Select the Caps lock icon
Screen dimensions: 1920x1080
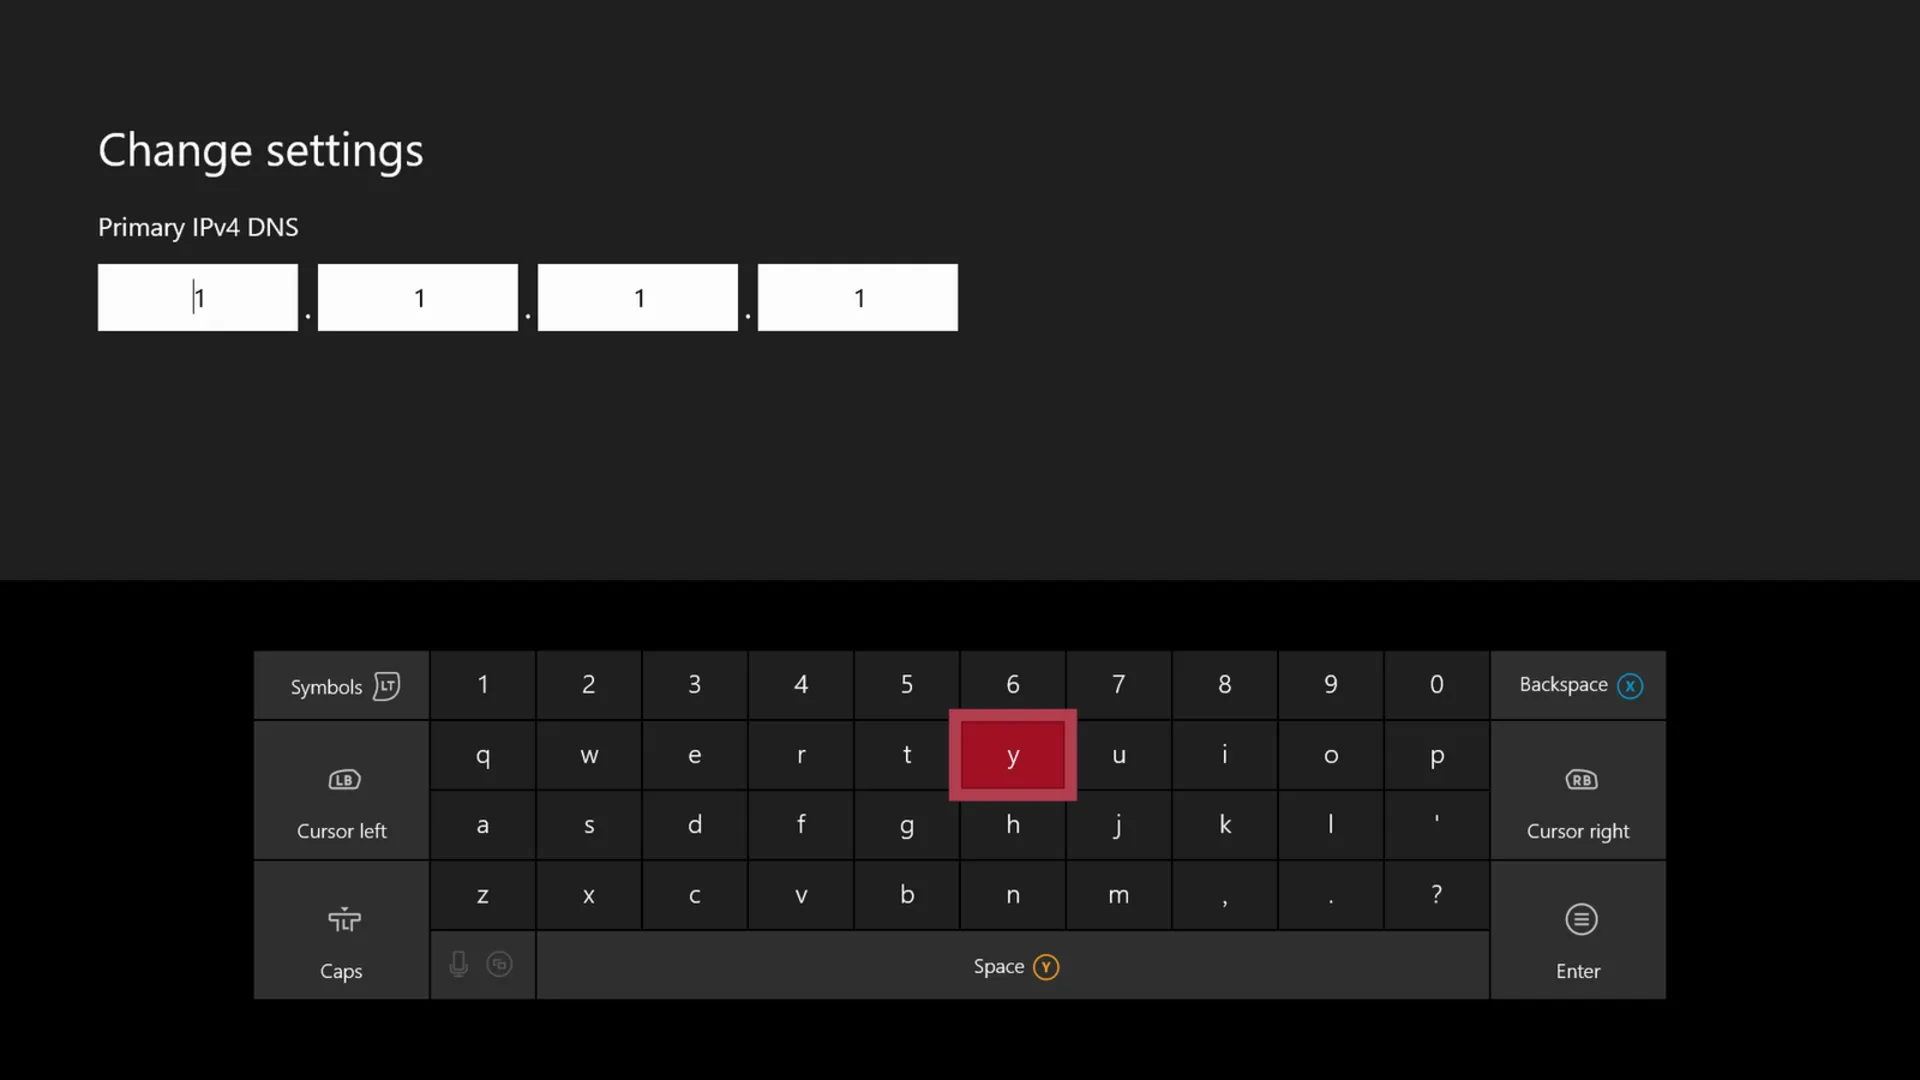(x=342, y=919)
